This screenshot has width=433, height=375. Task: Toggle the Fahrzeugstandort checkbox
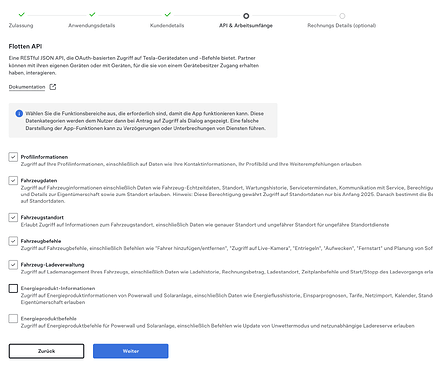[x=13, y=217]
